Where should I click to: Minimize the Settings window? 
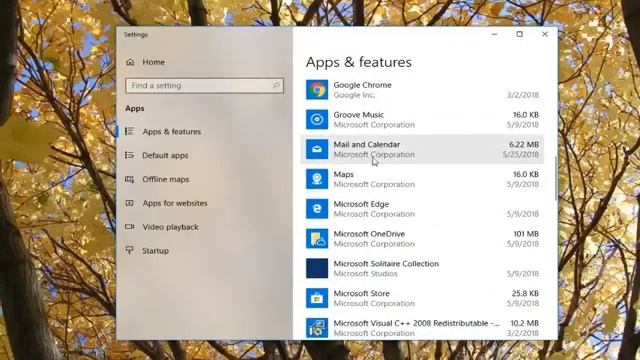[494, 34]
